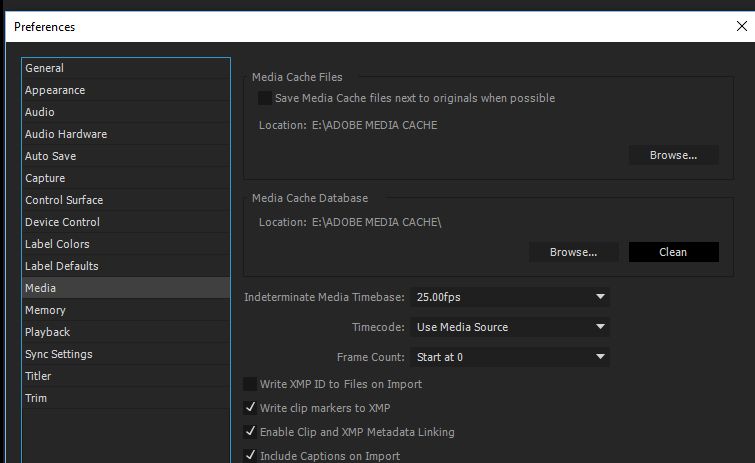755x463 pixels.
Task: Expand the Timecode dropdown
Action: click(510, 327)
